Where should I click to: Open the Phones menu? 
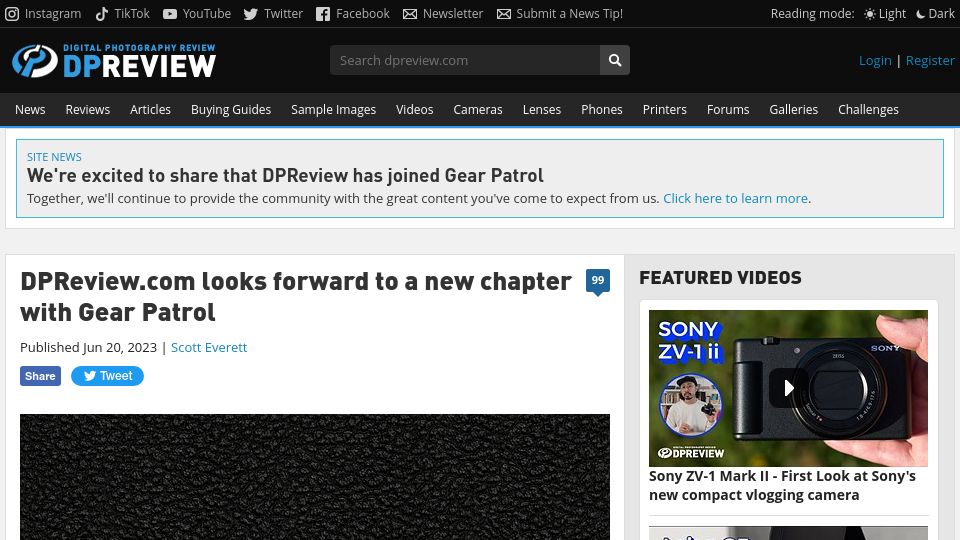click(602, 110)
